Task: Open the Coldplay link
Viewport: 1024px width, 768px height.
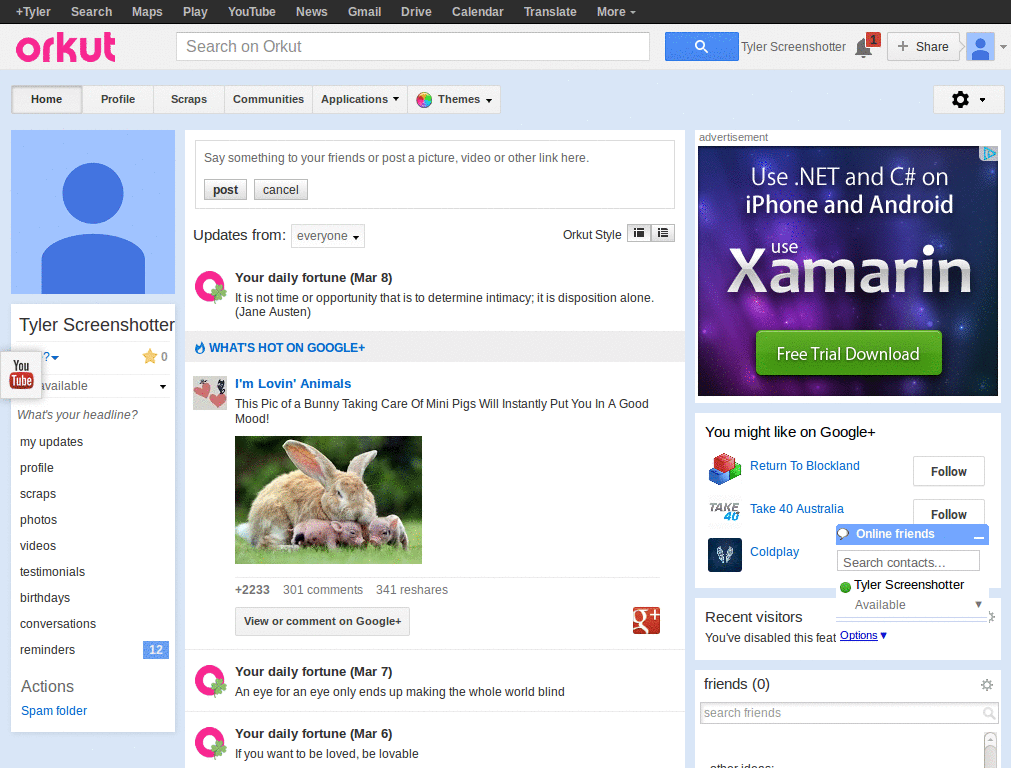Action: click(774, 552)
